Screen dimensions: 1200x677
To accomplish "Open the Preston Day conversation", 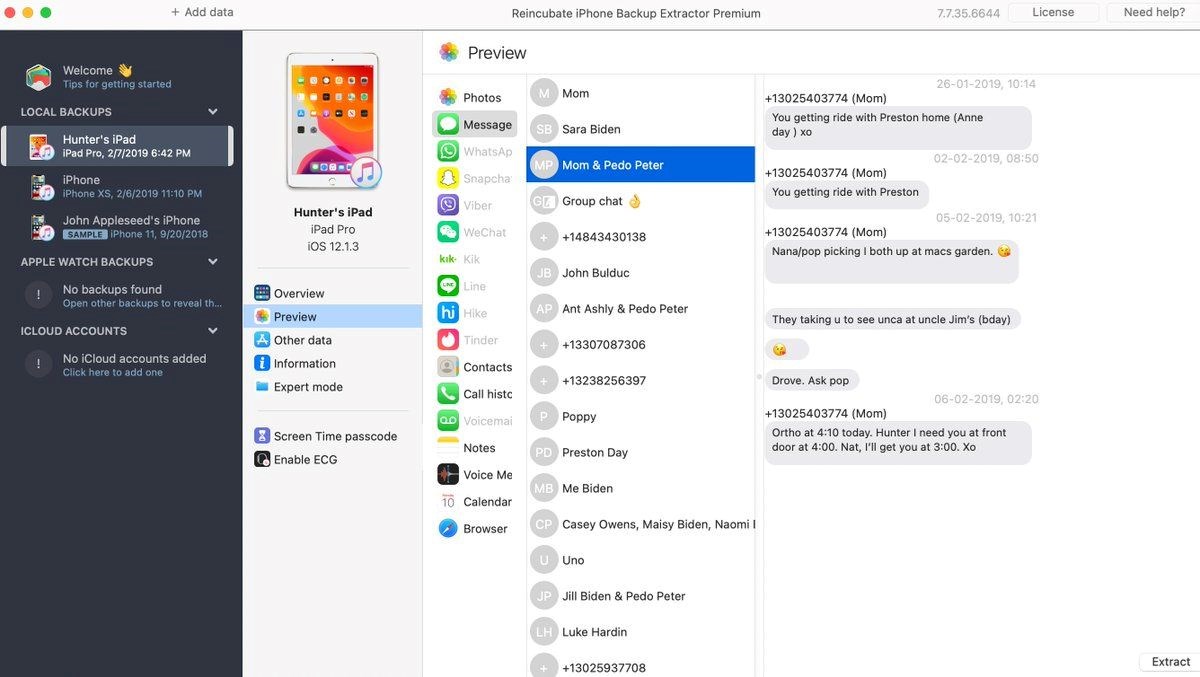I will pos(641,453).
